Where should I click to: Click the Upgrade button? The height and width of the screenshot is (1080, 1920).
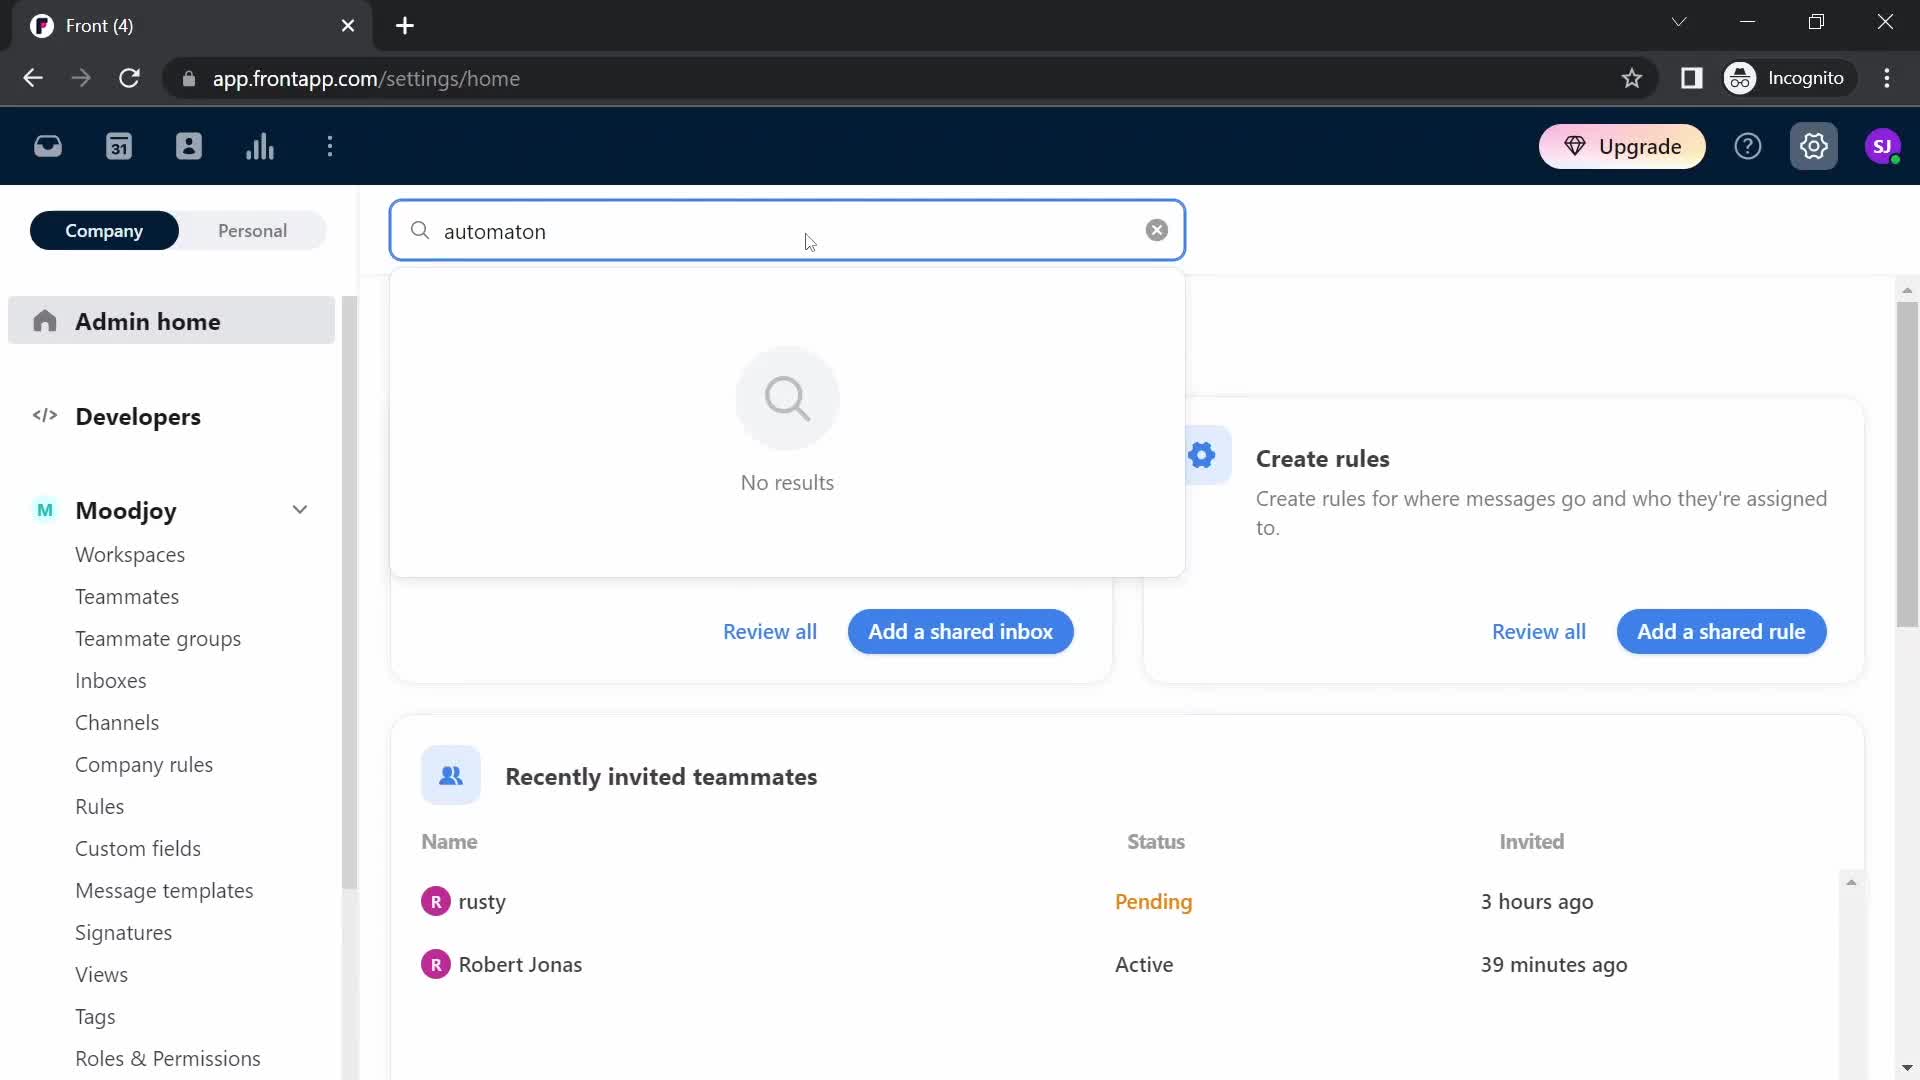pos(1622,147)
